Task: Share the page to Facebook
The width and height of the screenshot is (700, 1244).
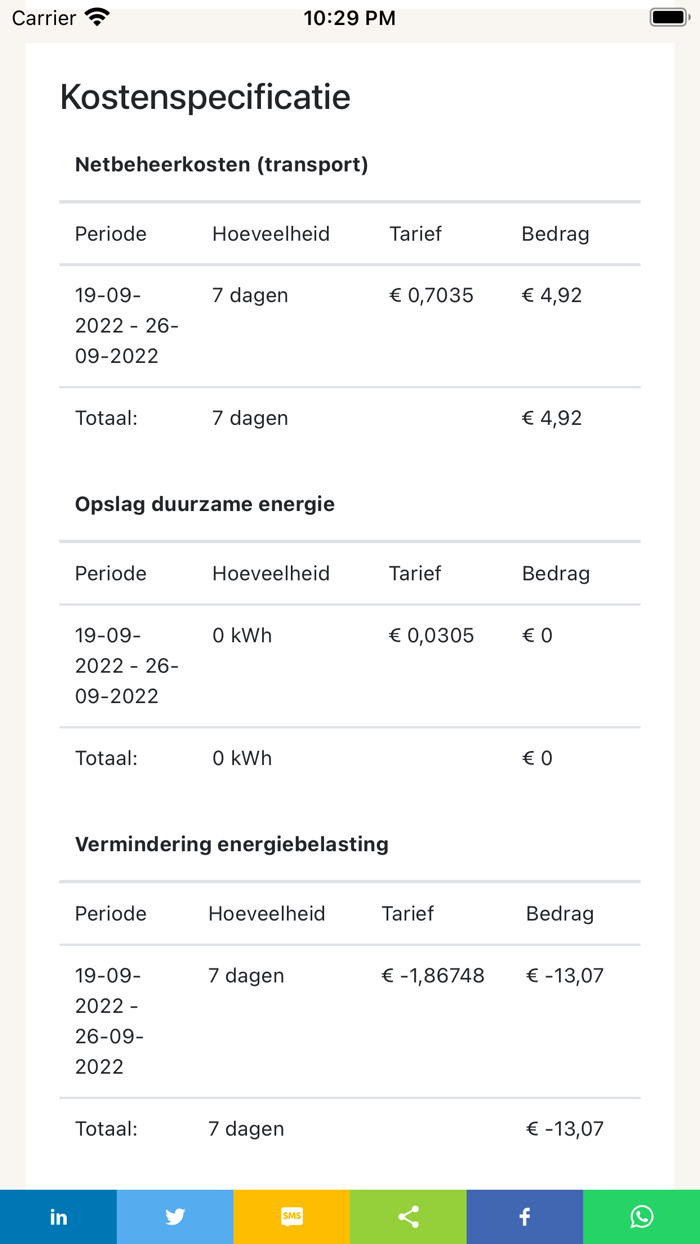Action: tap(524, 1217)
